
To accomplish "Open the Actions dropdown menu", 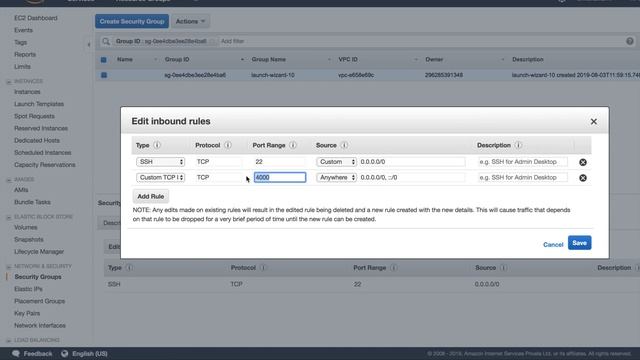I will coord(190,21).
